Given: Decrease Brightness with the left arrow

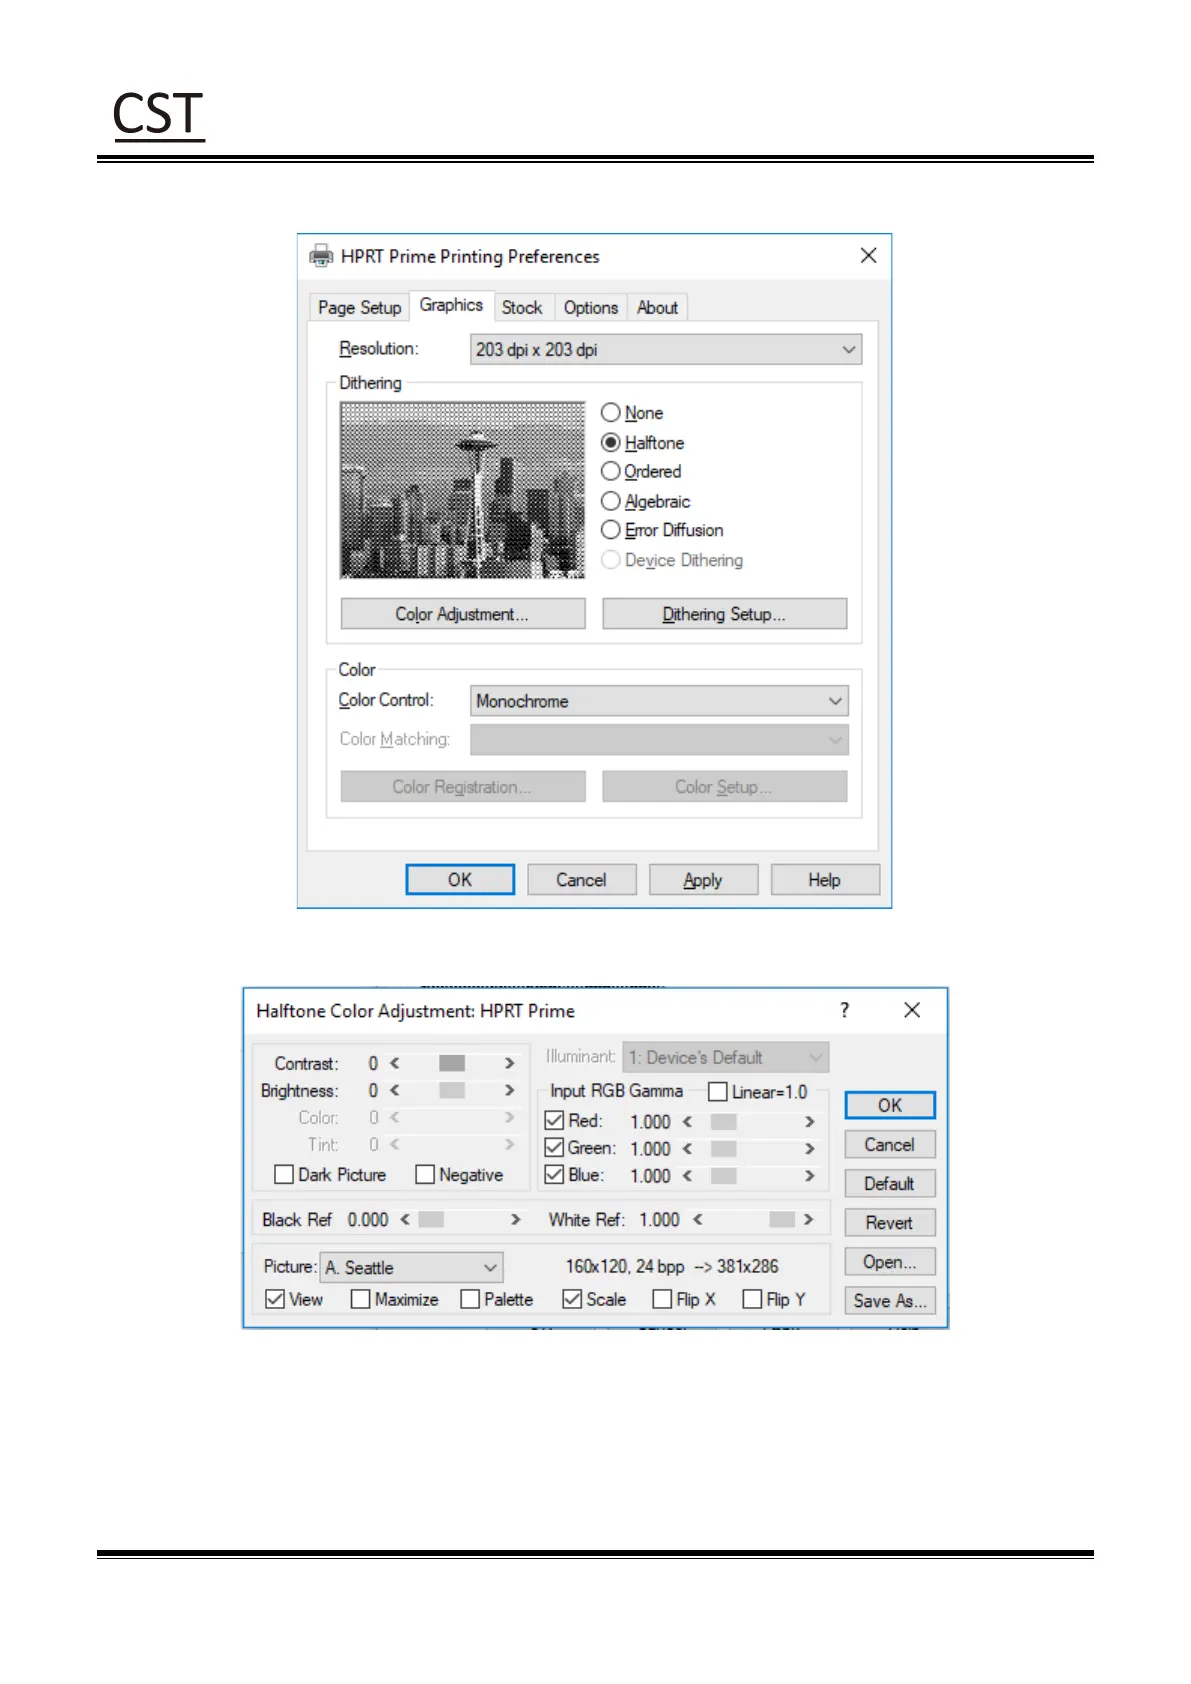Looking at the screenshot, I should click(x=395, y=1090).
